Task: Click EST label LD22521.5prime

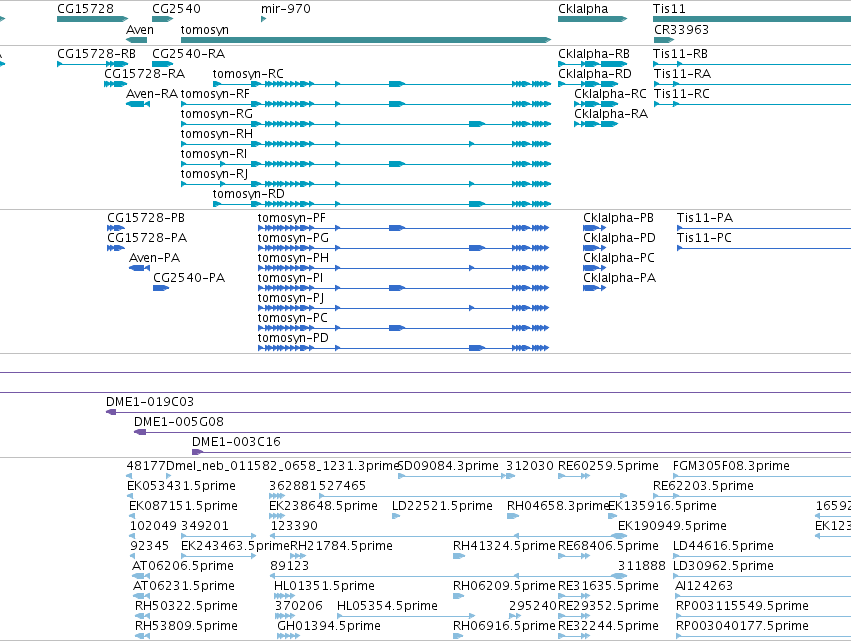Action: click(x=442, y=506)
